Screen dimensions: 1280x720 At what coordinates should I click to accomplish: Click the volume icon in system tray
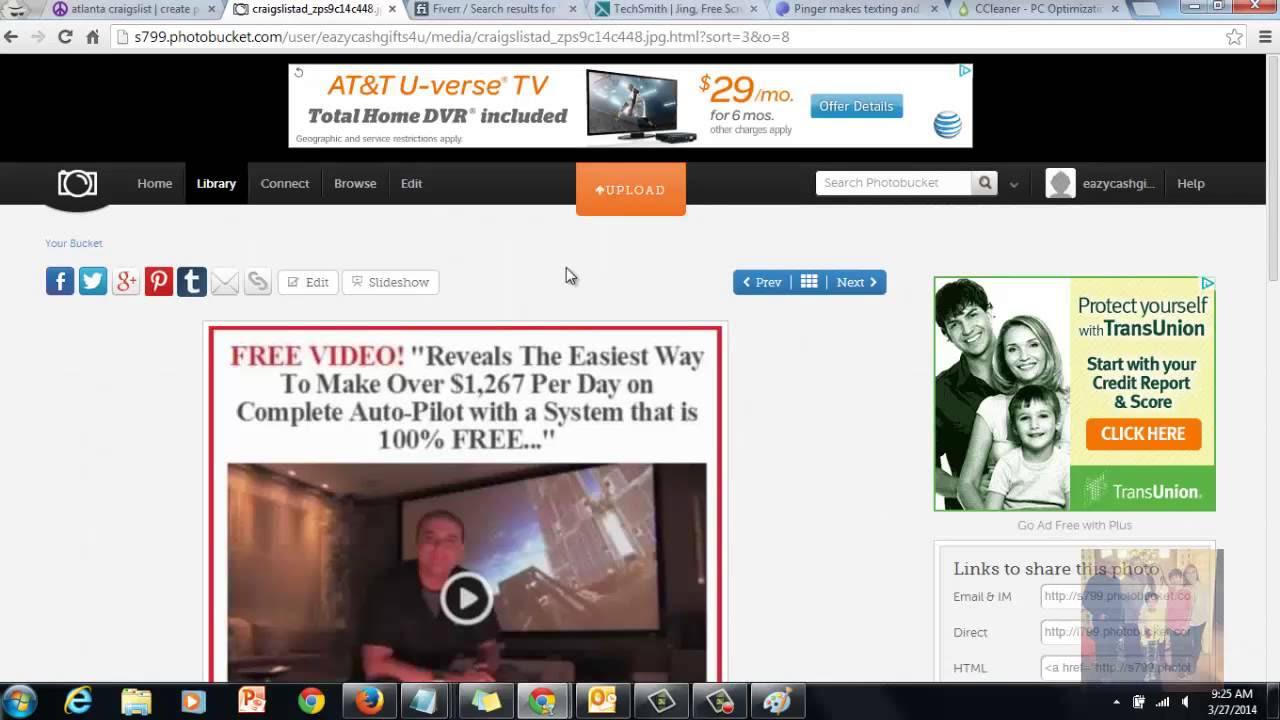click(1184, 701)
